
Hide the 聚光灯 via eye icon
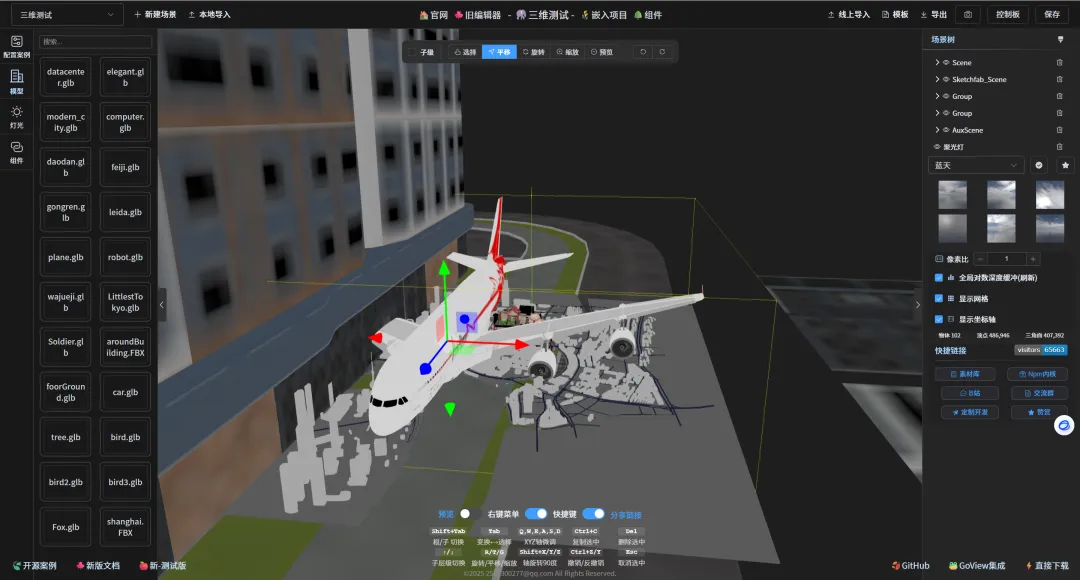click(937, 147)
